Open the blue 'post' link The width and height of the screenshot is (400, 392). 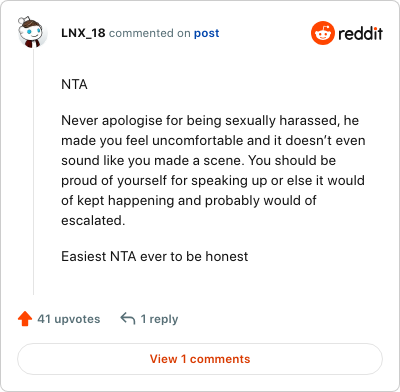(x=207, y=33)
